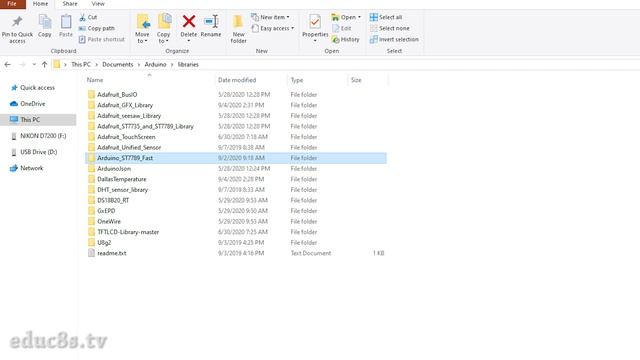Open the File tab
The height and width of the screenshot is (360, 640).
(x=12, y=4)
